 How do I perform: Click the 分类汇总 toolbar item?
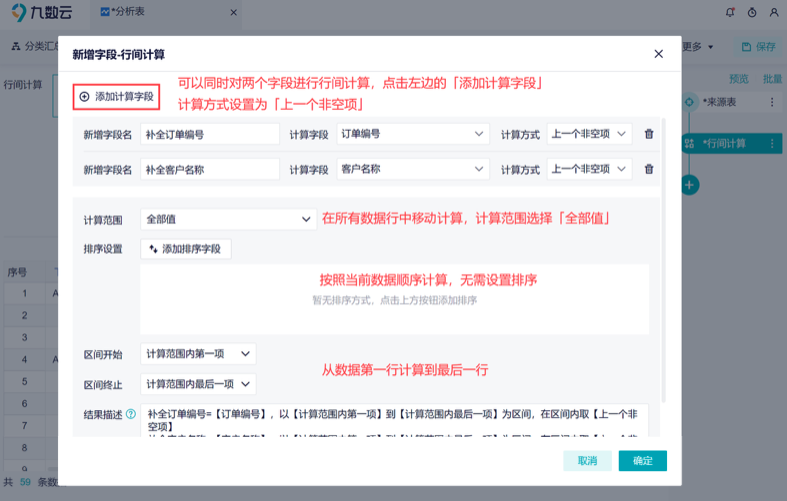(34, 47)
